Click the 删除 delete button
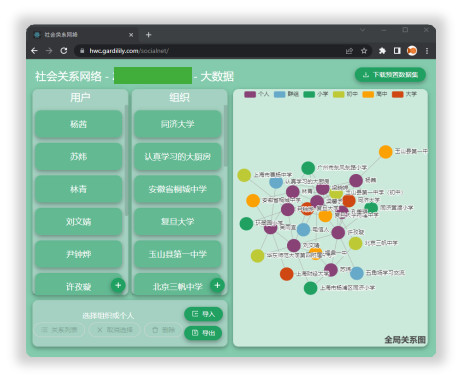This screenshot has width=463, height=382. 163,330
